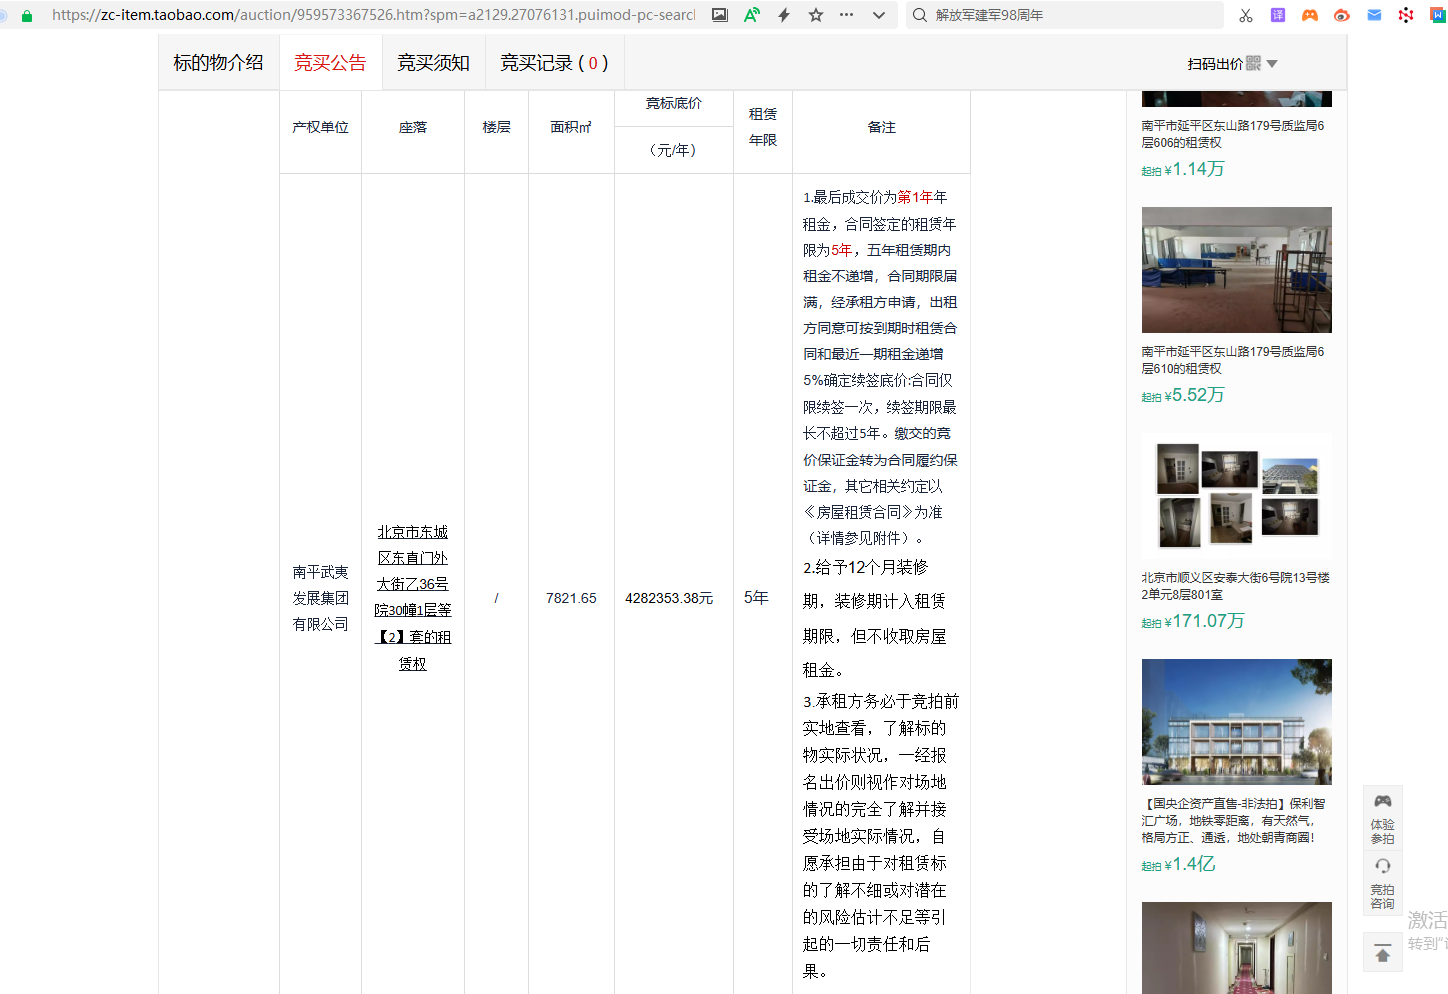Click the lightning bolt speed-mode icon
This screenshot has height=994, width=1448.
click(x=784, y=15)
